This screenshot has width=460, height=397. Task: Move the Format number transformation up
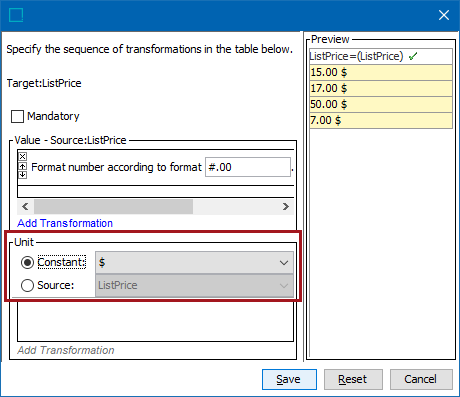point(22,166)
